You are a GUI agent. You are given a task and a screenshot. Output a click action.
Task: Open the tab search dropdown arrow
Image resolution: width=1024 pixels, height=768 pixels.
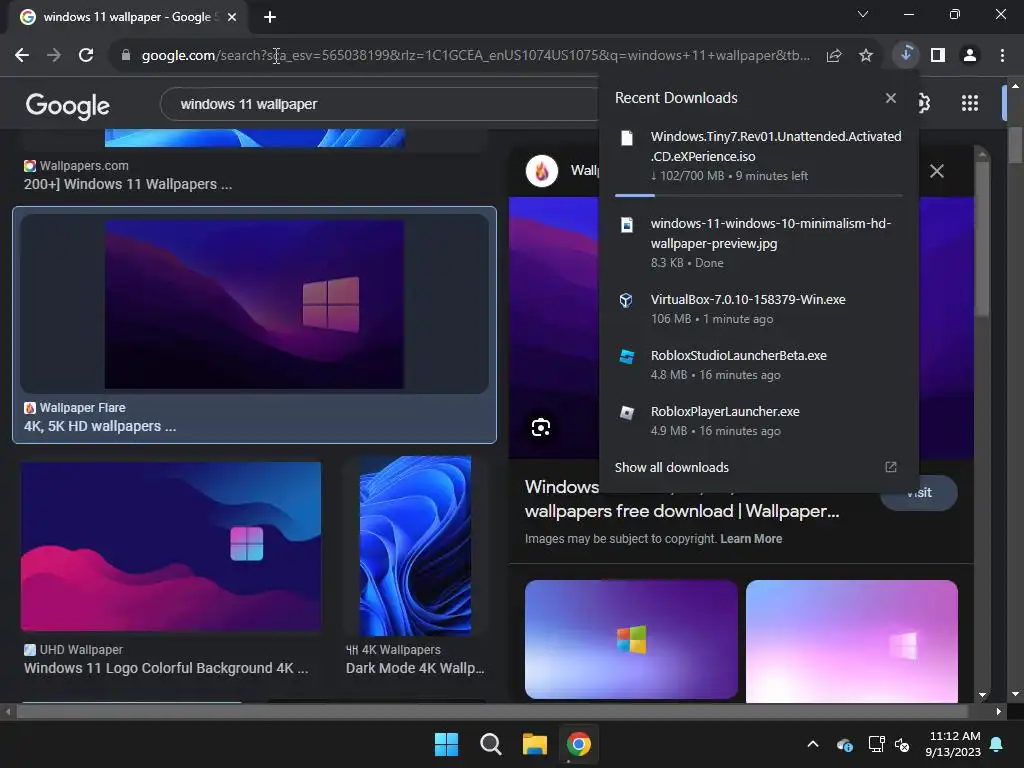coord(863,14)
